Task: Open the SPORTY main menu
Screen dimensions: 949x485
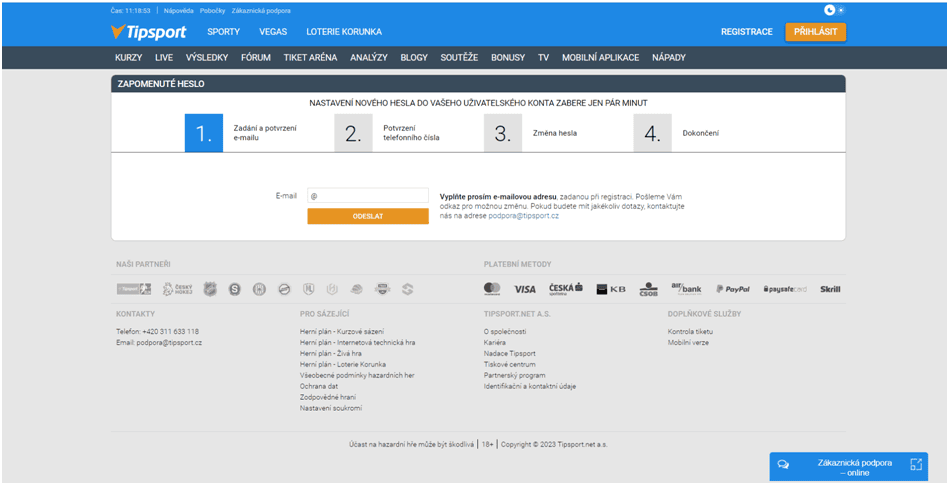Action: click(223, 32)
